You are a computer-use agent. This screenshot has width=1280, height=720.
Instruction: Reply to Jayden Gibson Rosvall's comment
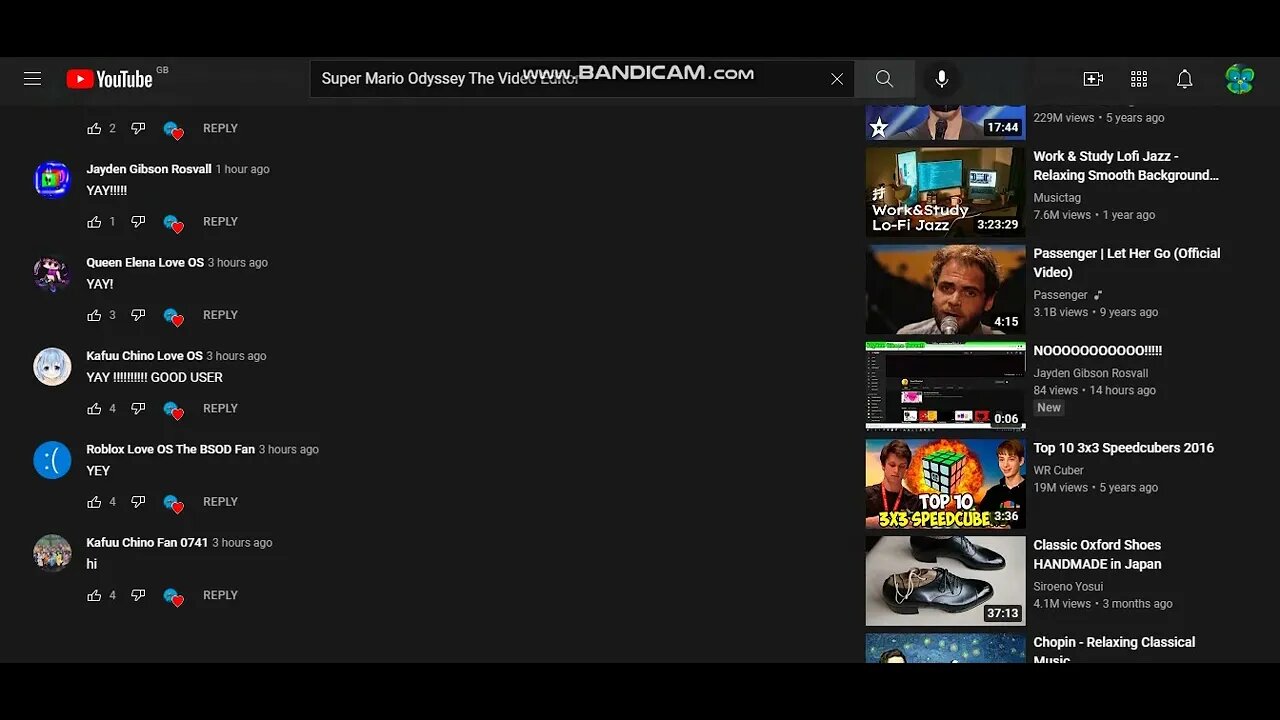[220, 222]
